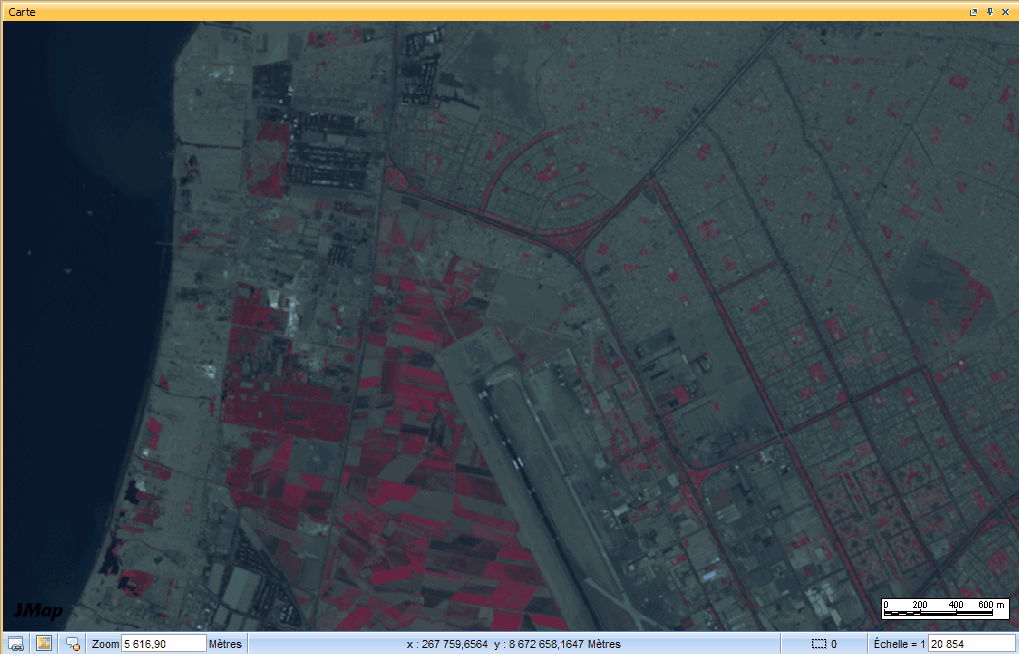
Task: Click the Zoom label in status bar
Action: (105, 644)
